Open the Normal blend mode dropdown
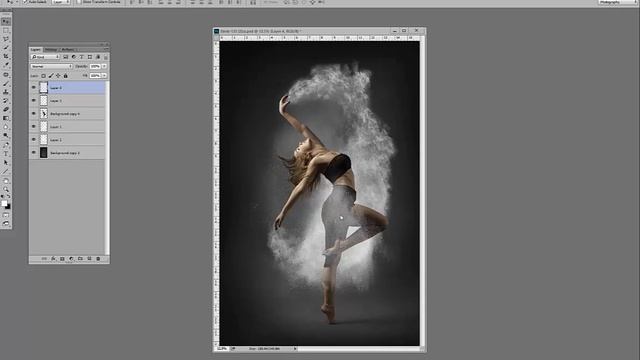This screenshot has width=640, height=360. click(51, 66)
